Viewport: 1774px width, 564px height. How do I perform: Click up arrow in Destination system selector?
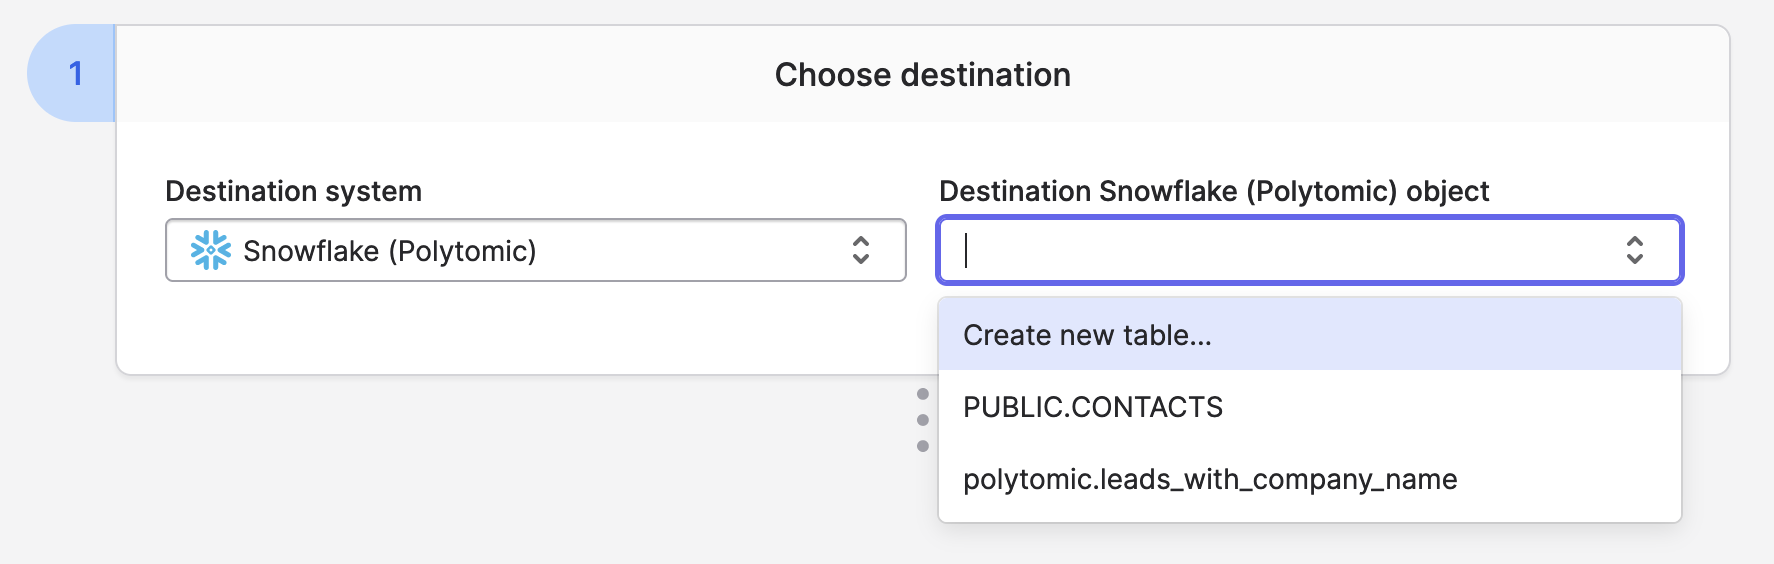pos(861,241)
